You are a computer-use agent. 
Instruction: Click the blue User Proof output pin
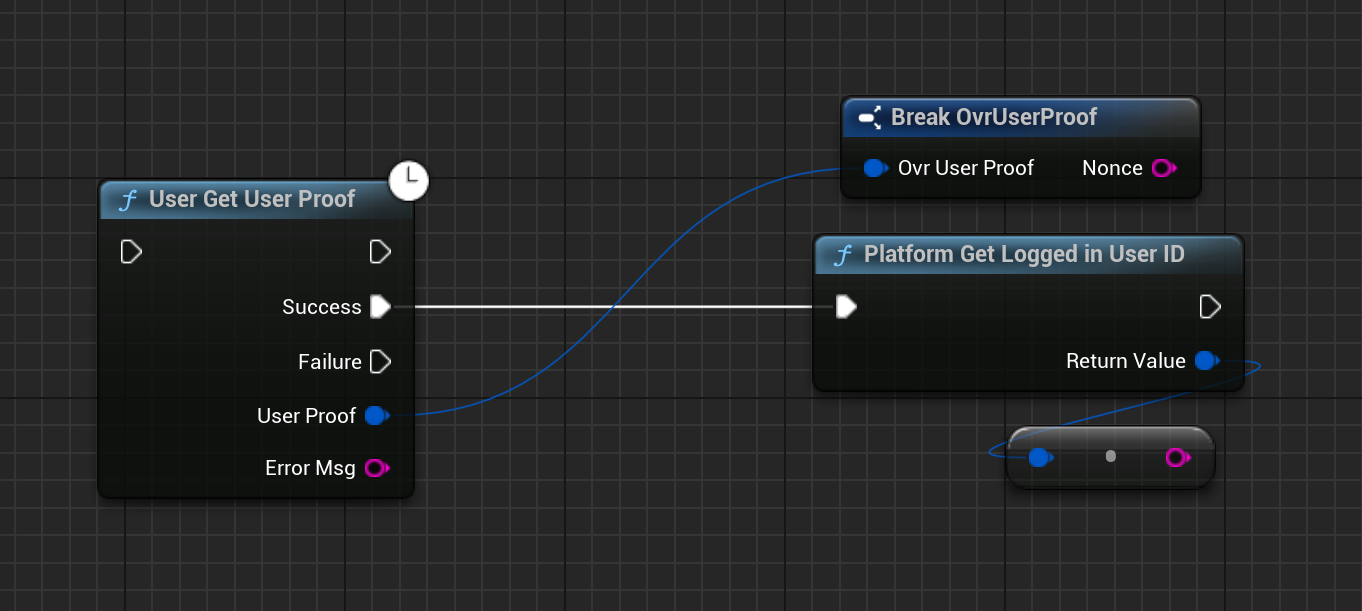(376, 416)
